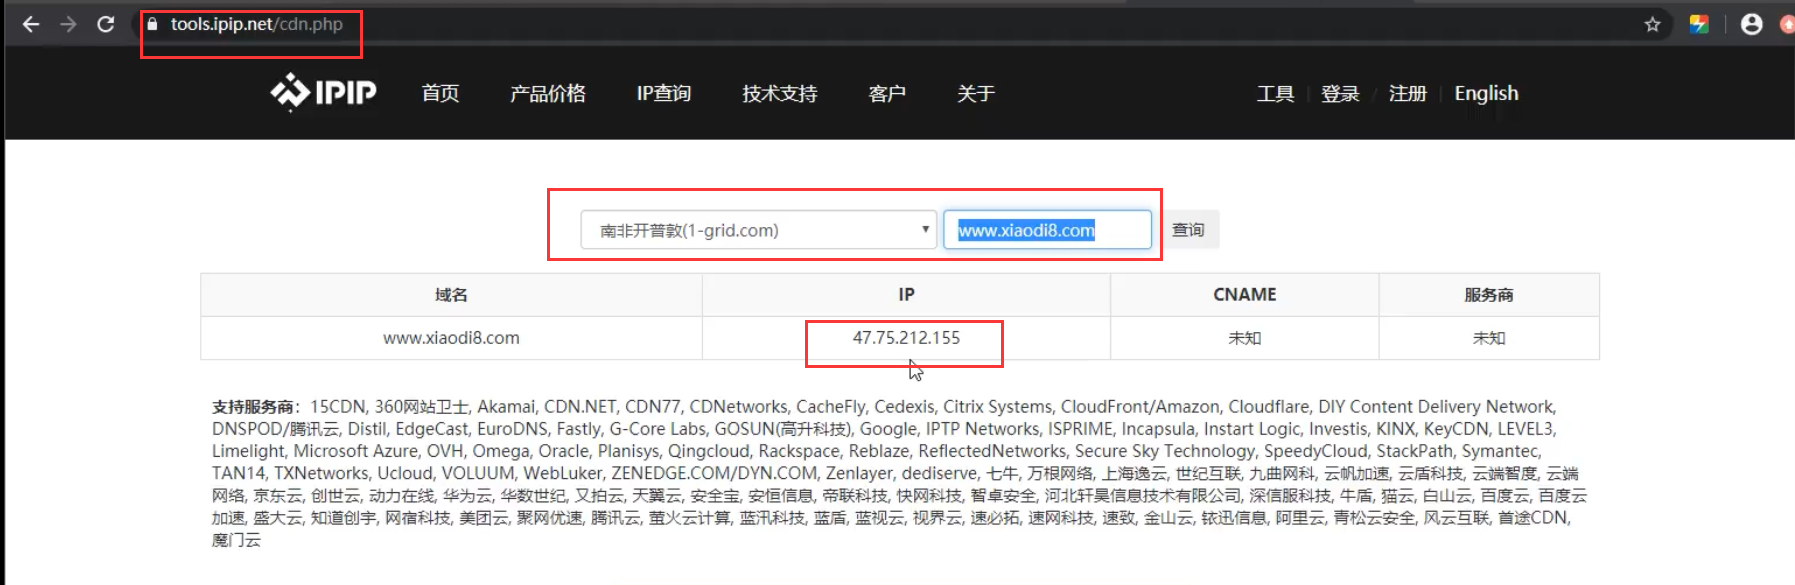Open the IP查询 navigation menu
This screenshot has height=585, width=1795.
coord(663,94)
